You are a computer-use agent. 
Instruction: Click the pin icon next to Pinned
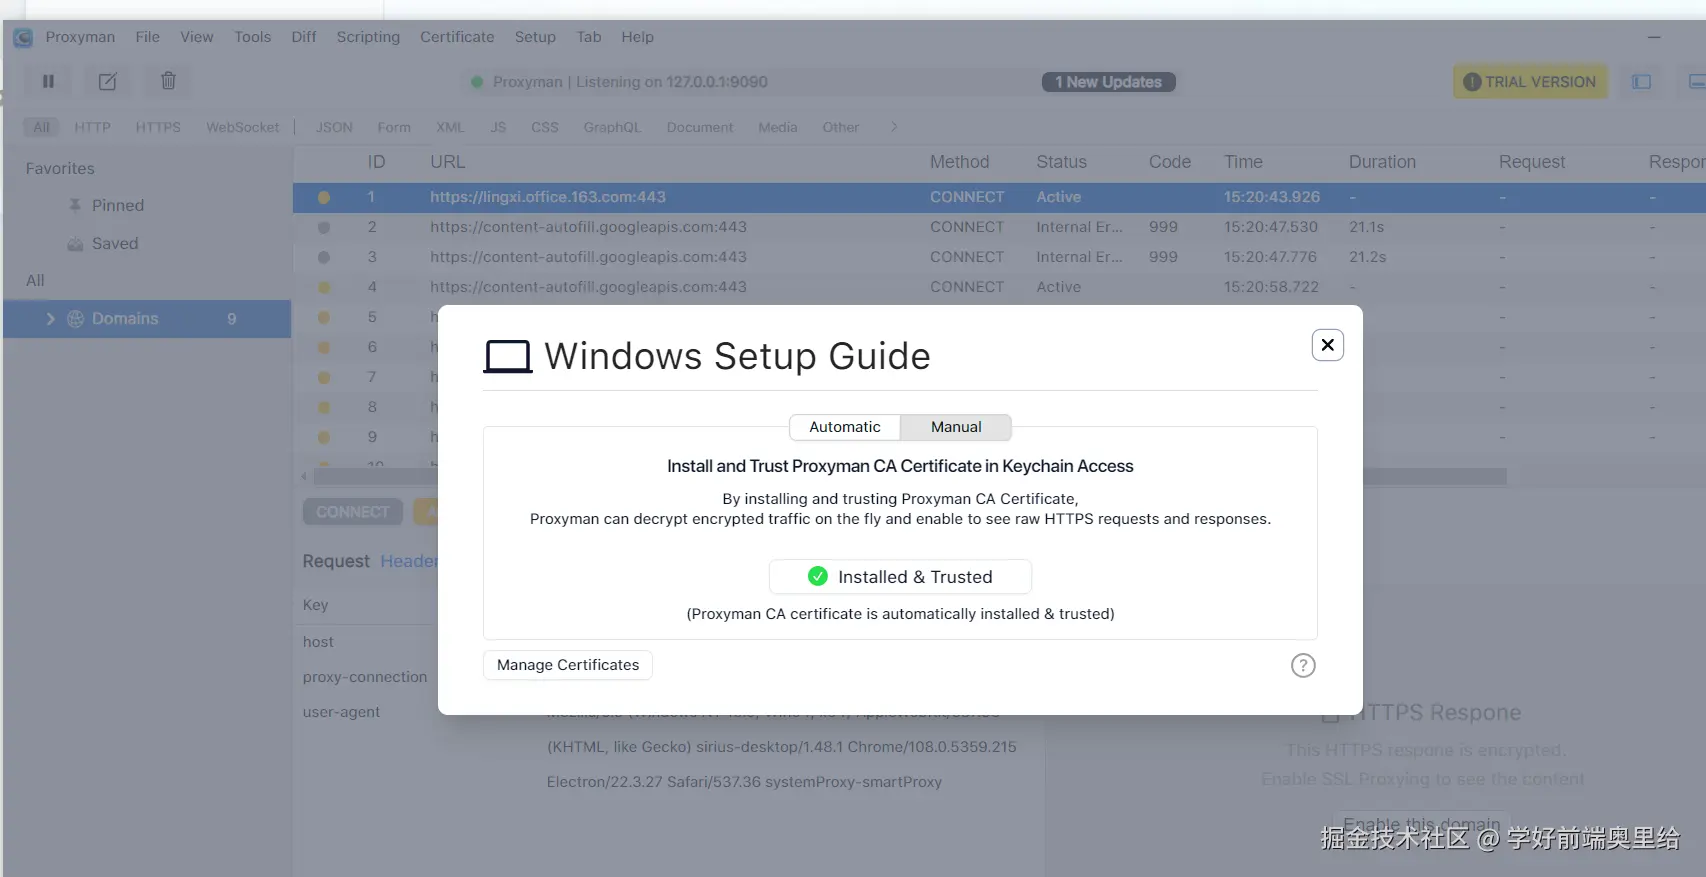[75, 205]
